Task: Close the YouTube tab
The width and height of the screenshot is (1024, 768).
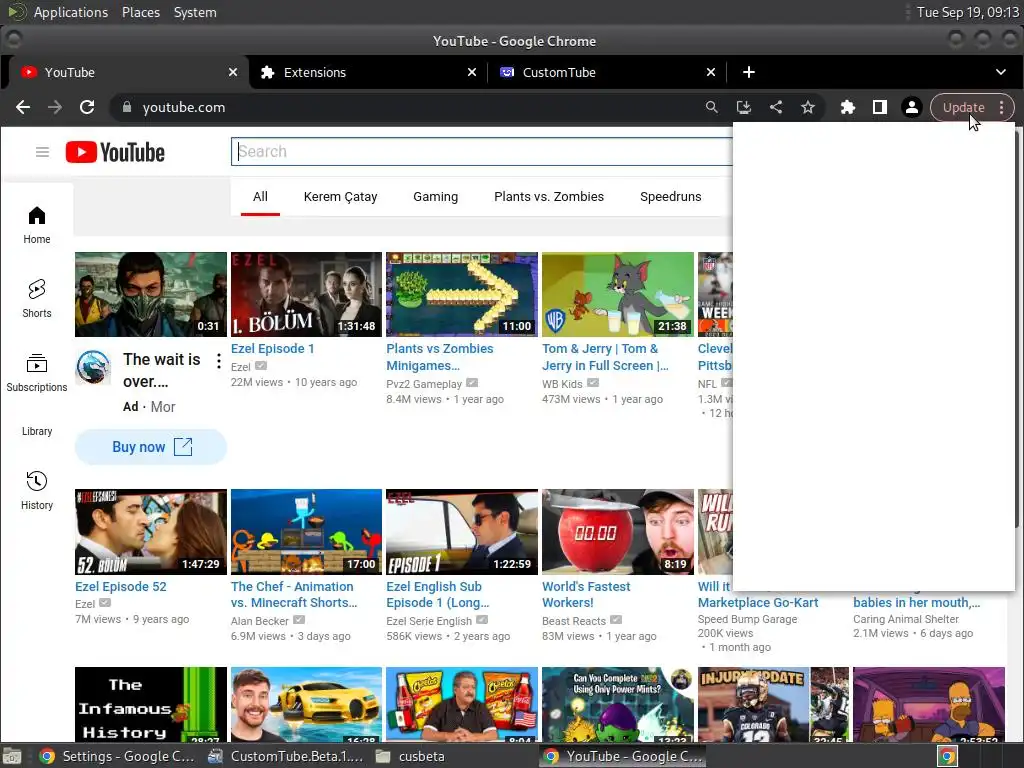Action: [233, 72]
